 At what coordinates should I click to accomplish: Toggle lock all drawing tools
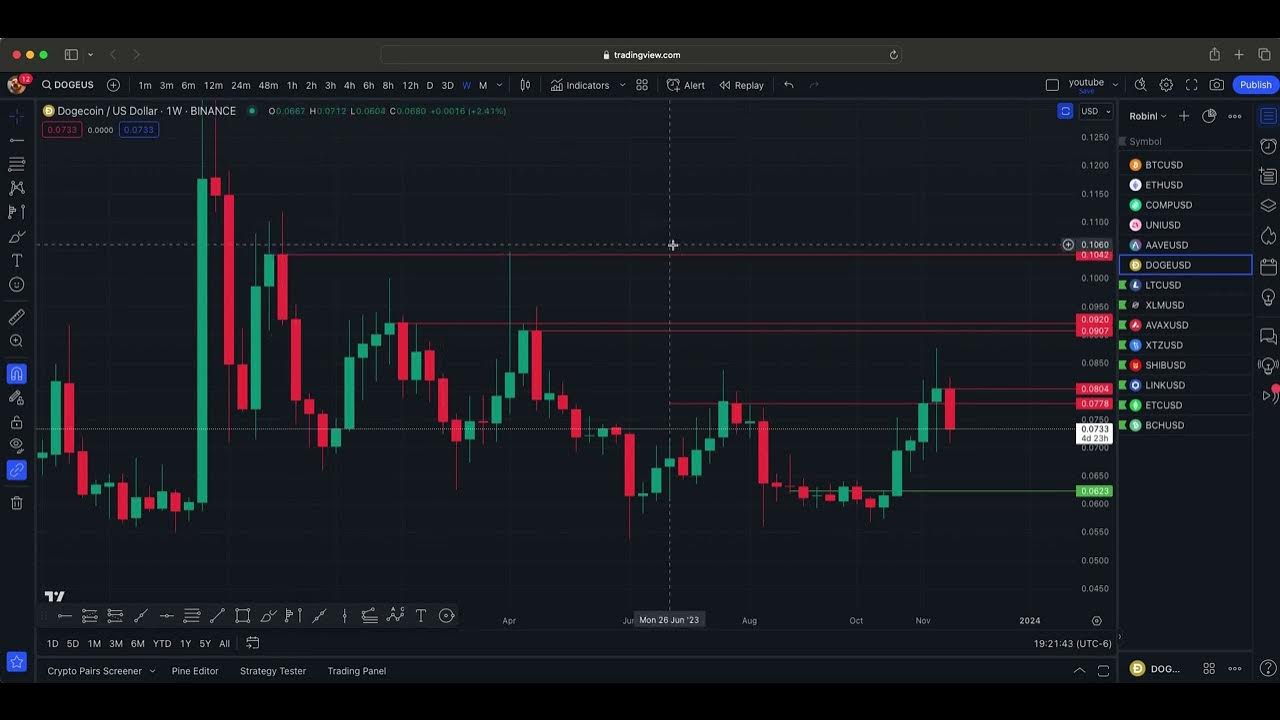pyautogui.click(x=16, y=422)
